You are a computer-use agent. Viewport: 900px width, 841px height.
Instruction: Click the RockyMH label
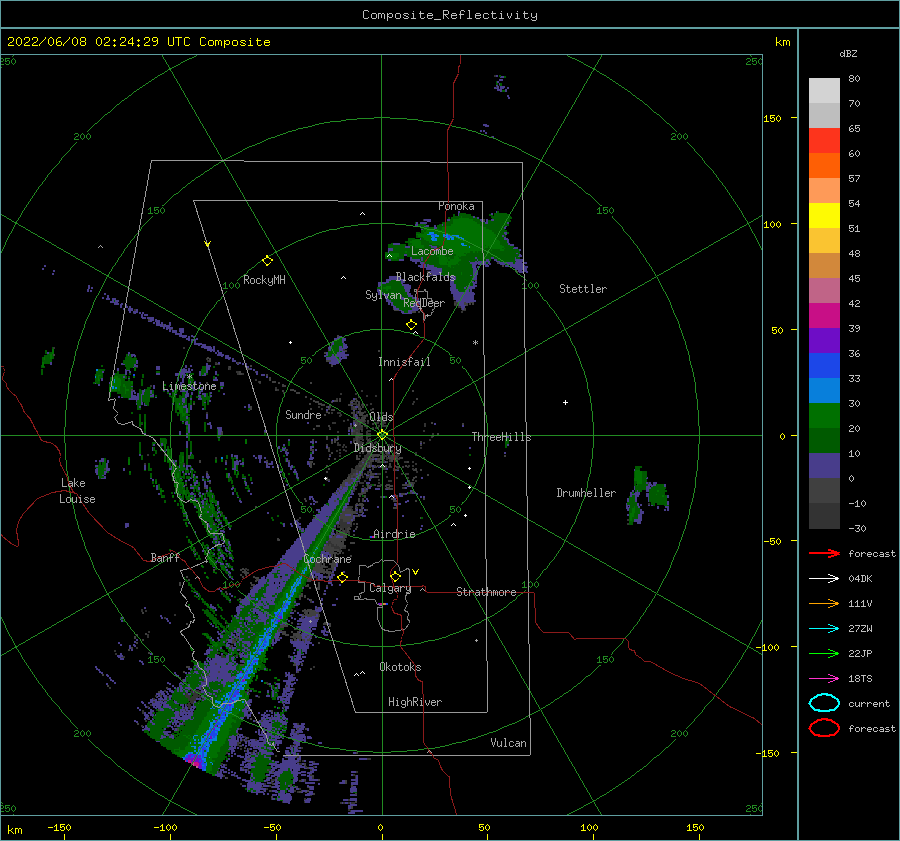coord(264,280)
